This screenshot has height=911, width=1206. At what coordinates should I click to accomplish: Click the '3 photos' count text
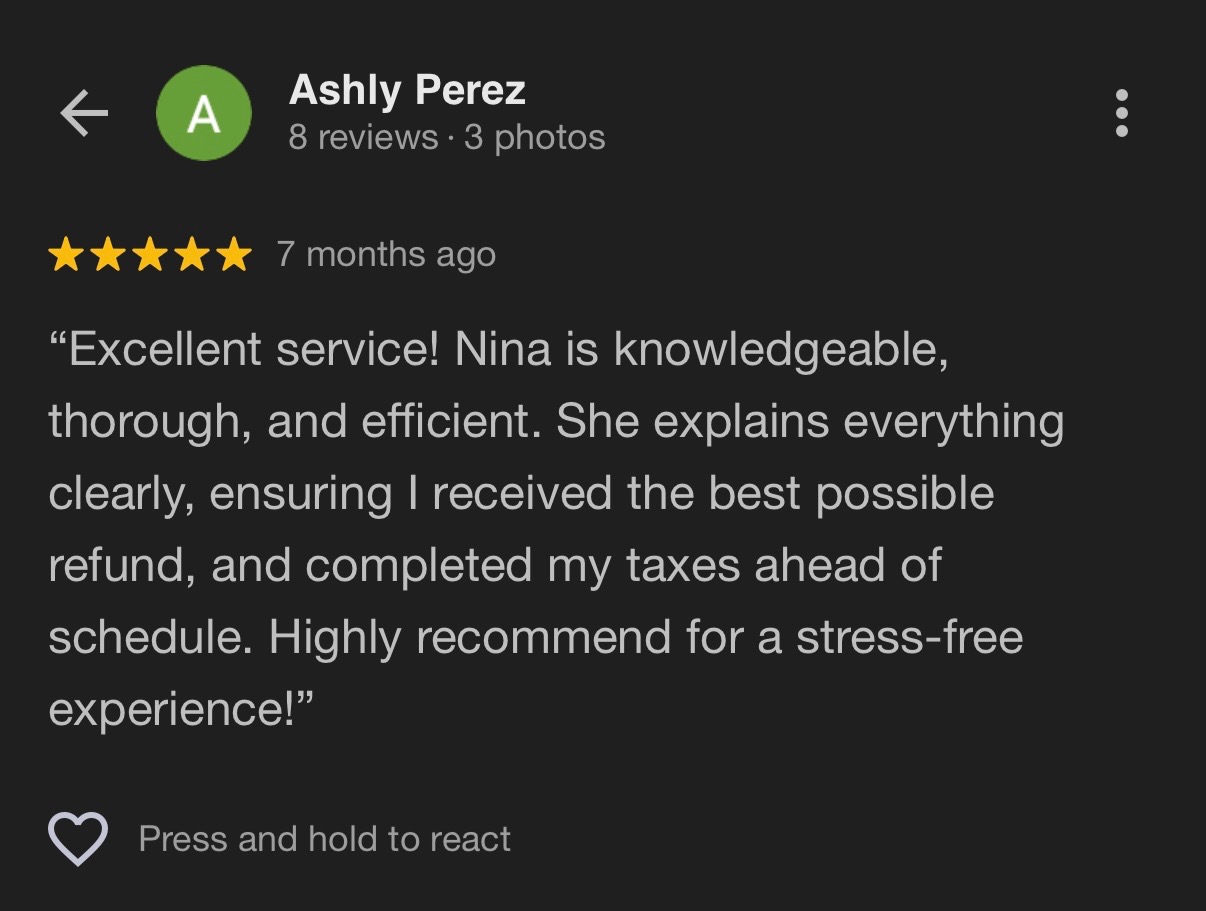point(534,137)
